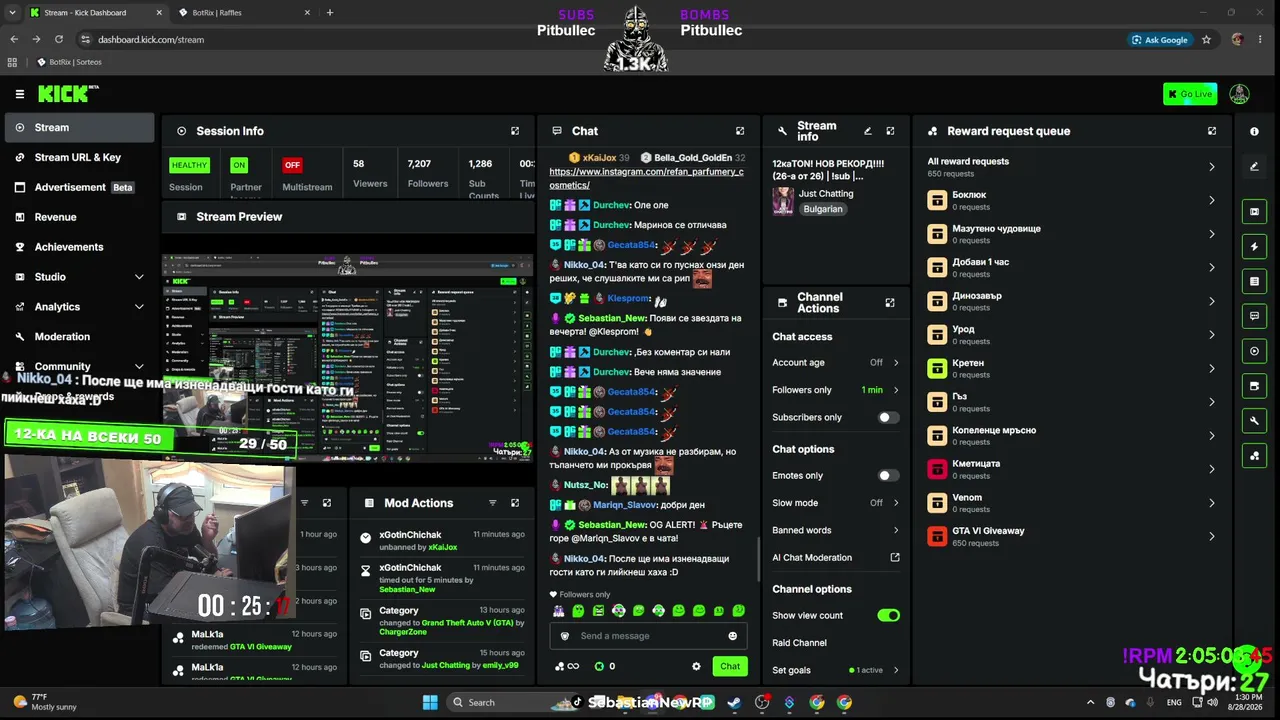Open AI Chat Moderation external link icon
This screenshot has width=1280, height=720.
895,558
